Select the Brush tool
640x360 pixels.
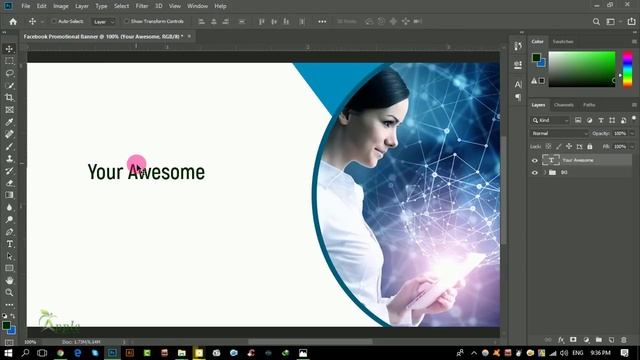tap(9, 147)
